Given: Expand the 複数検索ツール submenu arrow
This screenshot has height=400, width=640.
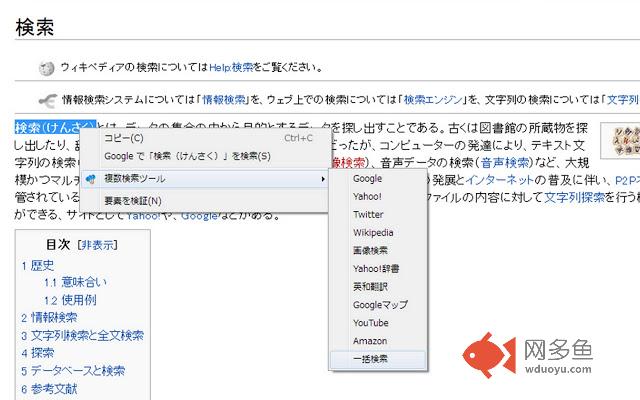Looking at the screenshot, I should tap(322, 179).
